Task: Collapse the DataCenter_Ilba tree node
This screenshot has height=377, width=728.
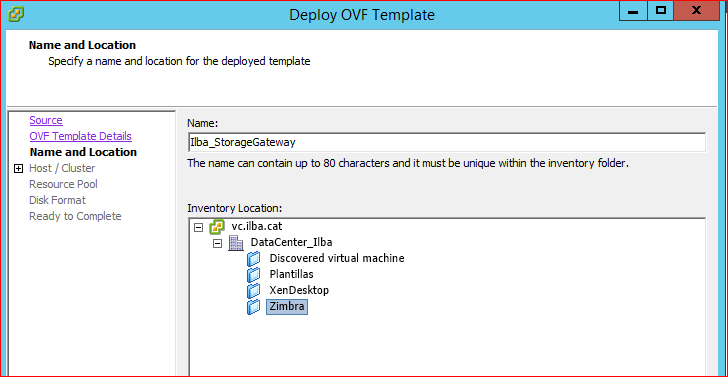Action: (x=217, y=243)
